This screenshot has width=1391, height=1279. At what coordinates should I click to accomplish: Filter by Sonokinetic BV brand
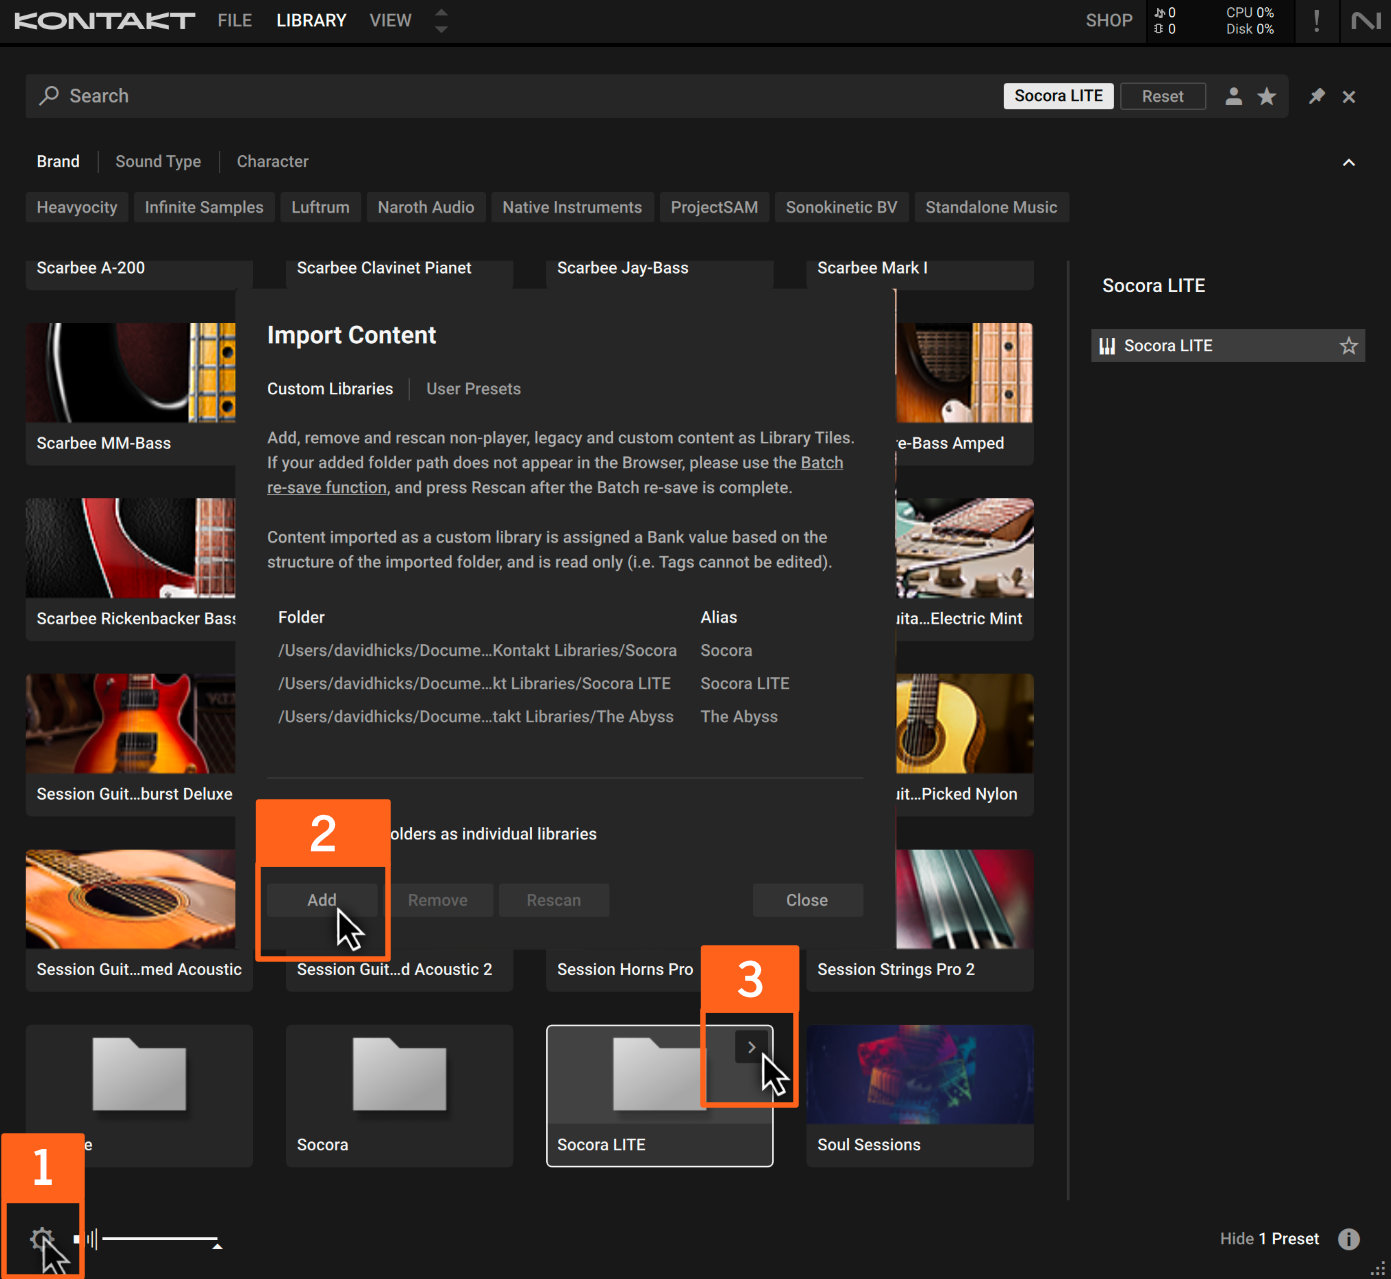coord(842,207)
